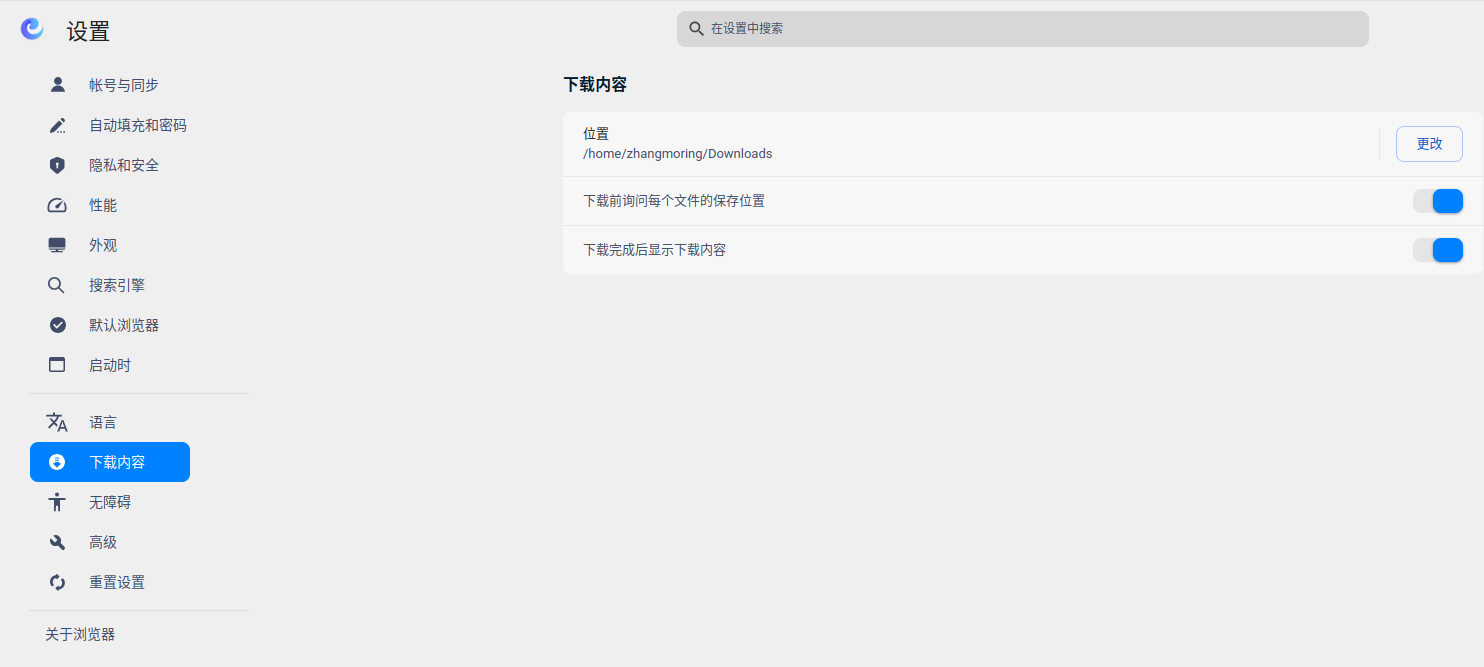Click the /home/zhangmoring/Downloads path text
1484x667 pixels.
pyautogui.click(x=678, y=154)
